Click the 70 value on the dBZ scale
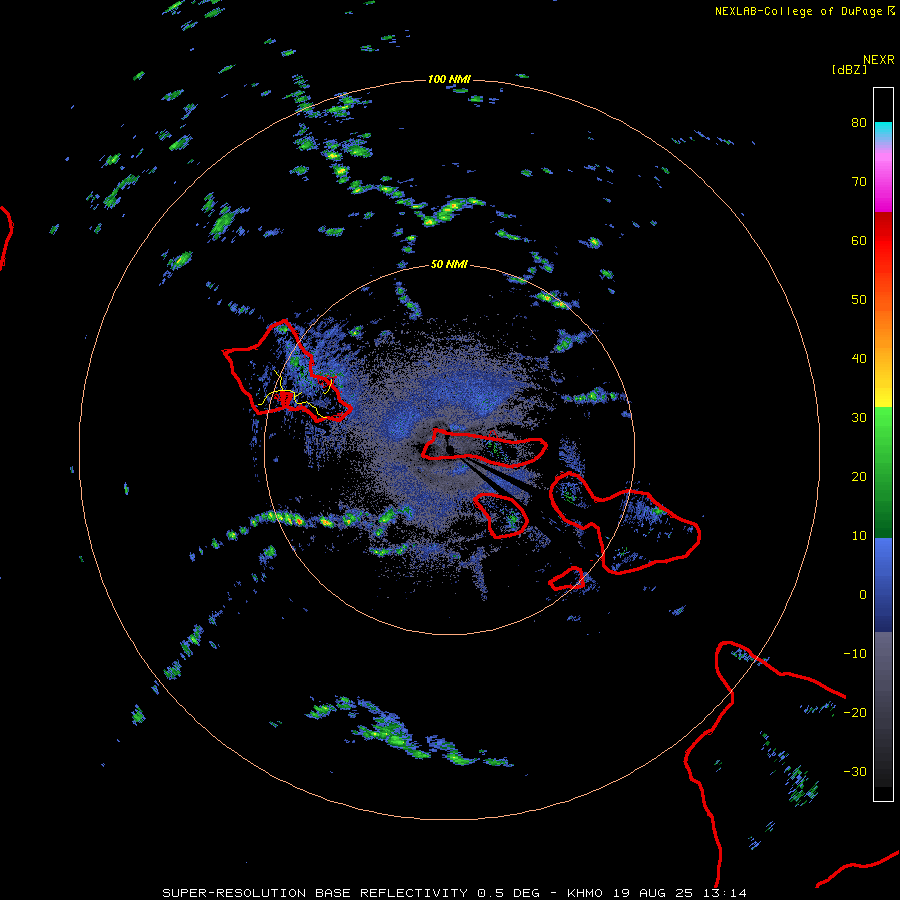This screenshot has height=900, width=900. click(859, 181)
